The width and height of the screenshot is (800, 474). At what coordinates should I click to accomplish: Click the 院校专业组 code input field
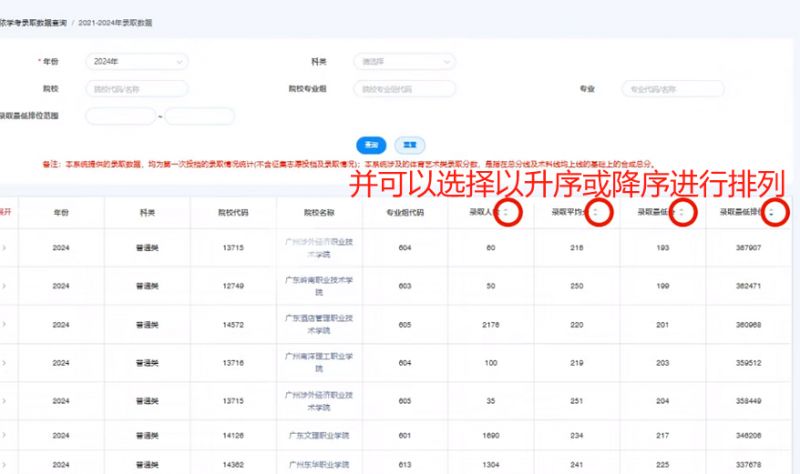(x=405, y=89)
